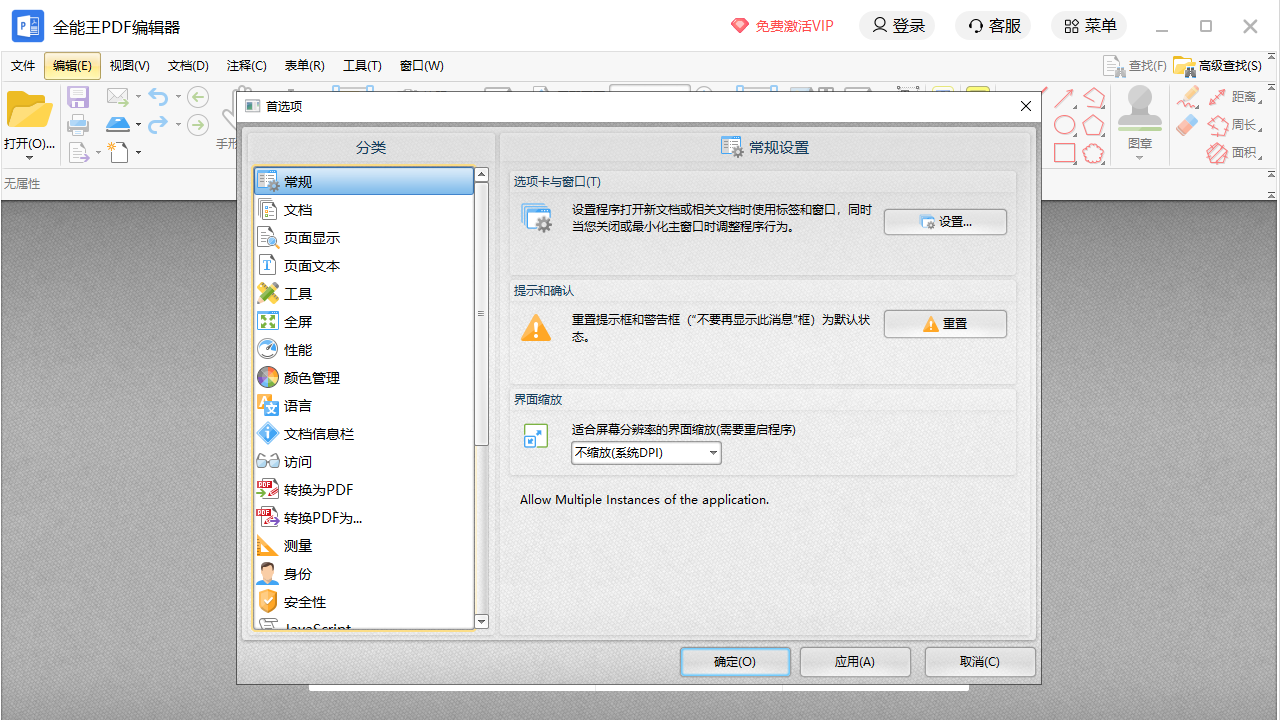Click the undo arrow icon
The height and width of the screenshot is (720, 1280).
160,96
